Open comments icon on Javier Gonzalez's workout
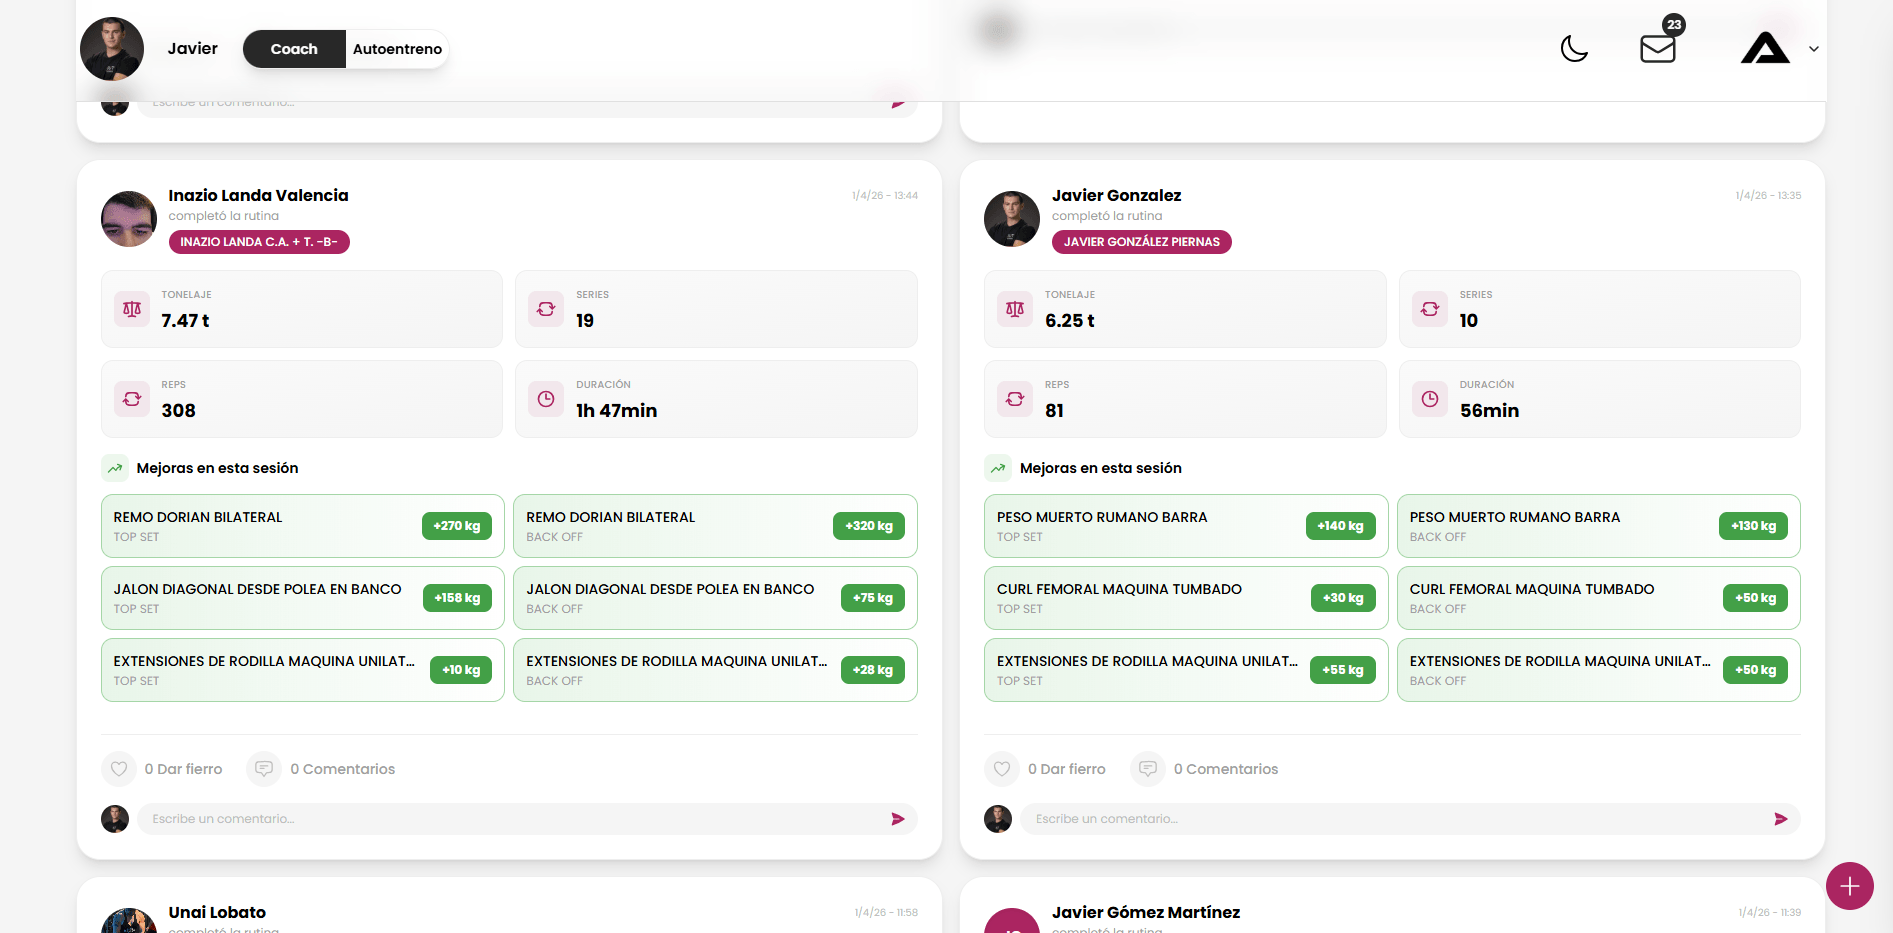Screen dimensions: 1893x933 coord(1148,769)
